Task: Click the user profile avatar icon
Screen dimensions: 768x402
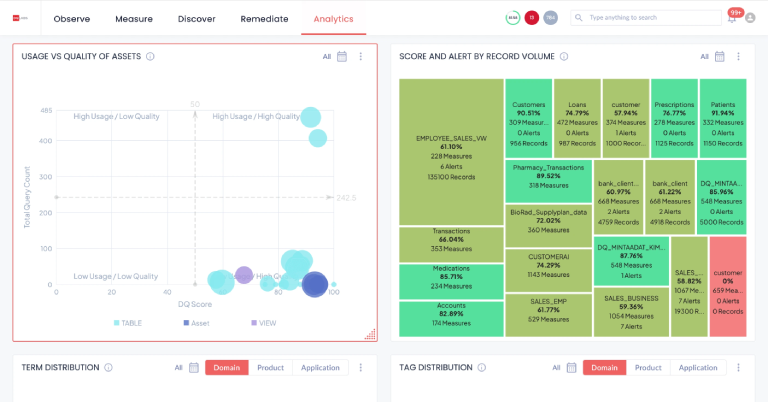Action: coord(750,18)
